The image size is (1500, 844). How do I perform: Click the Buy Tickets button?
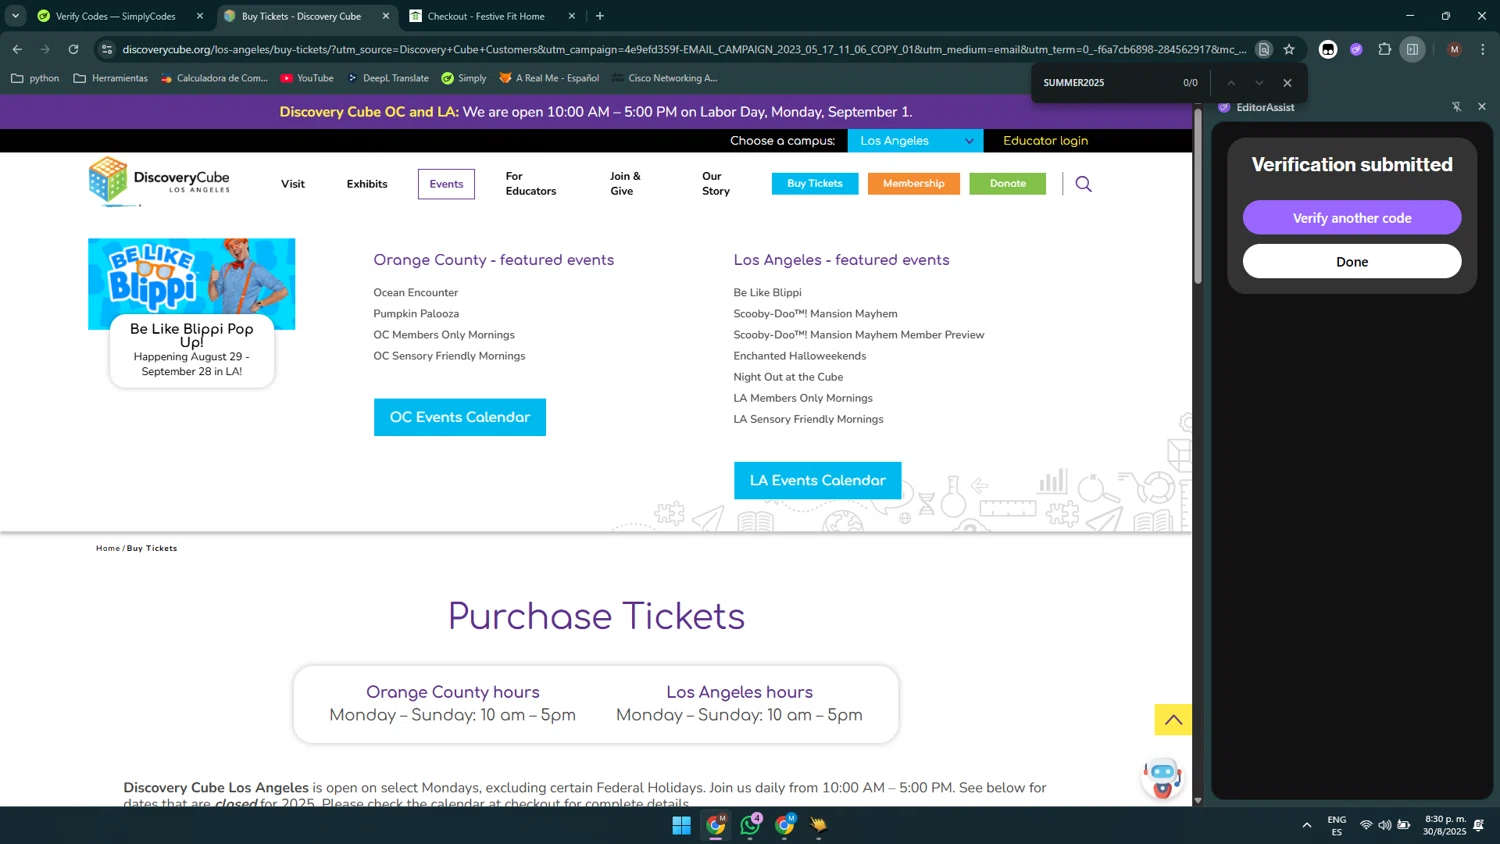[x=815, y=183]
